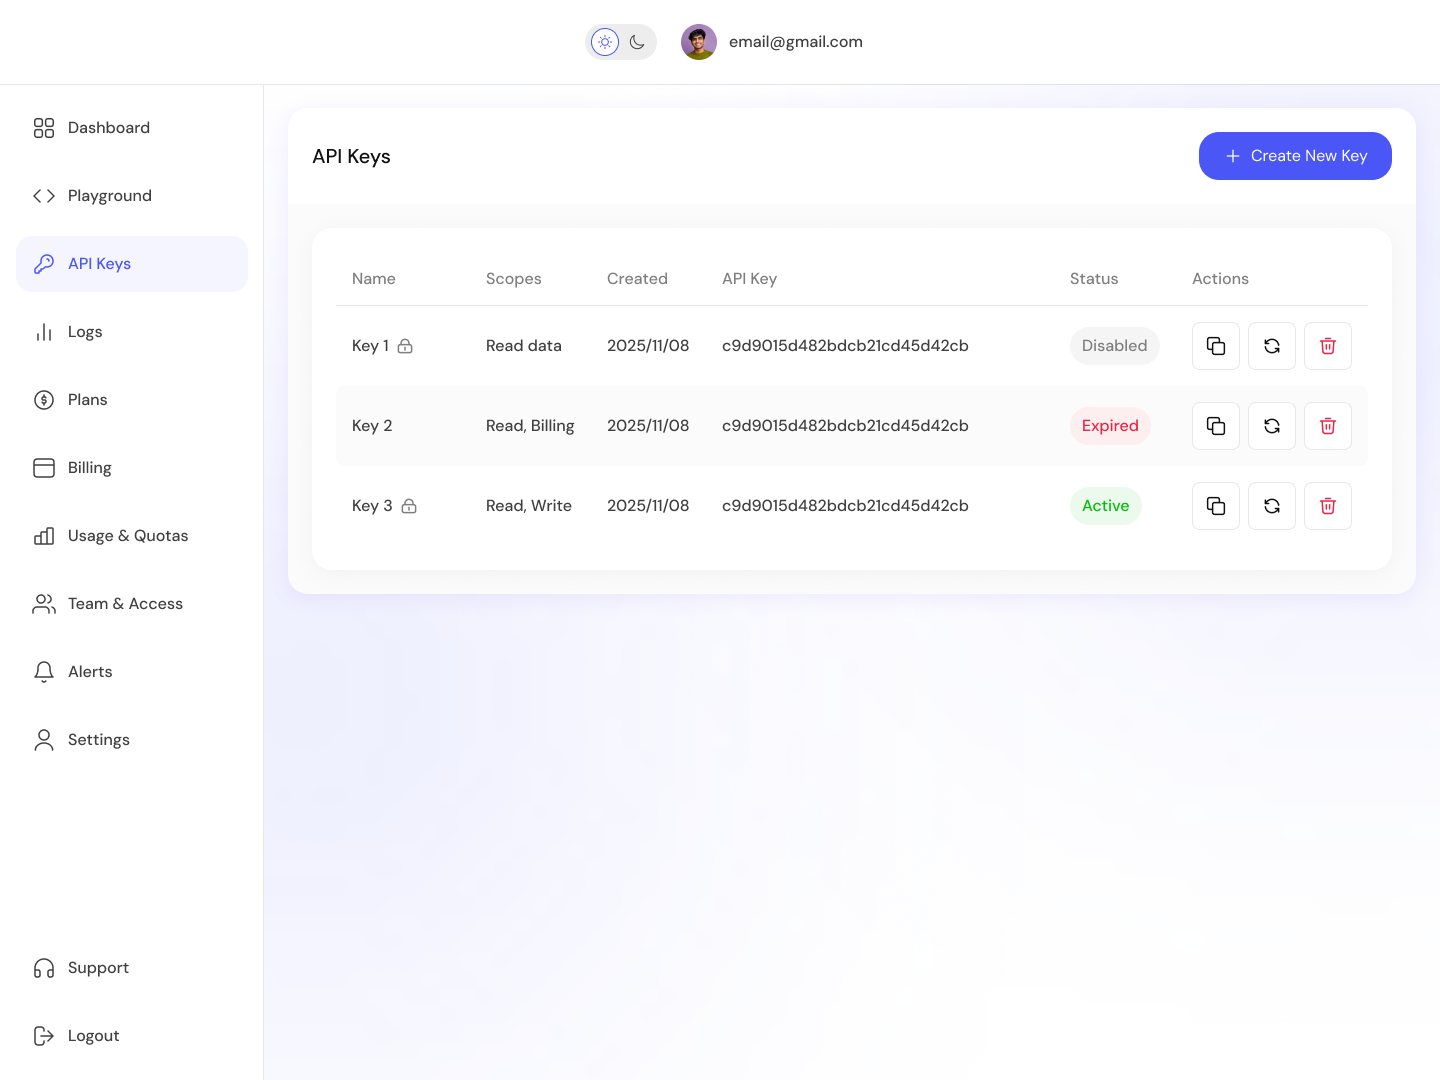Click the Alerts bell icon

coord(43,671)
